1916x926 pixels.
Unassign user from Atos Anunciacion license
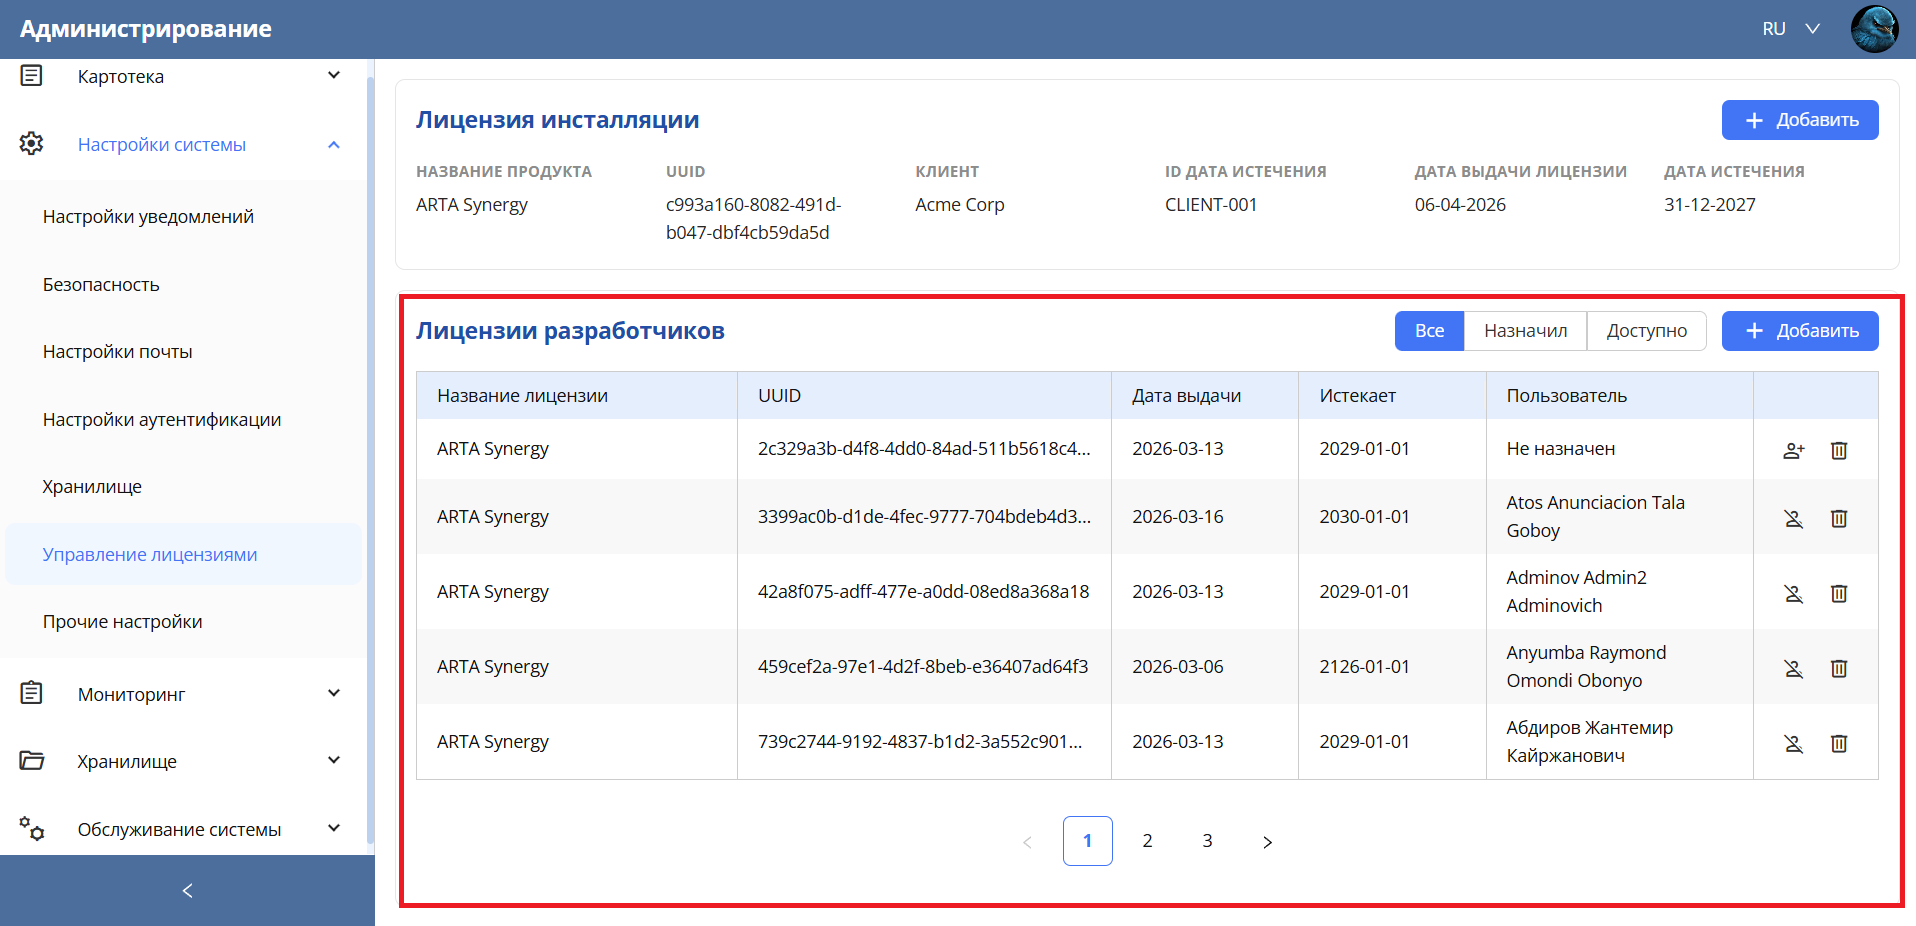point(1793,518)
